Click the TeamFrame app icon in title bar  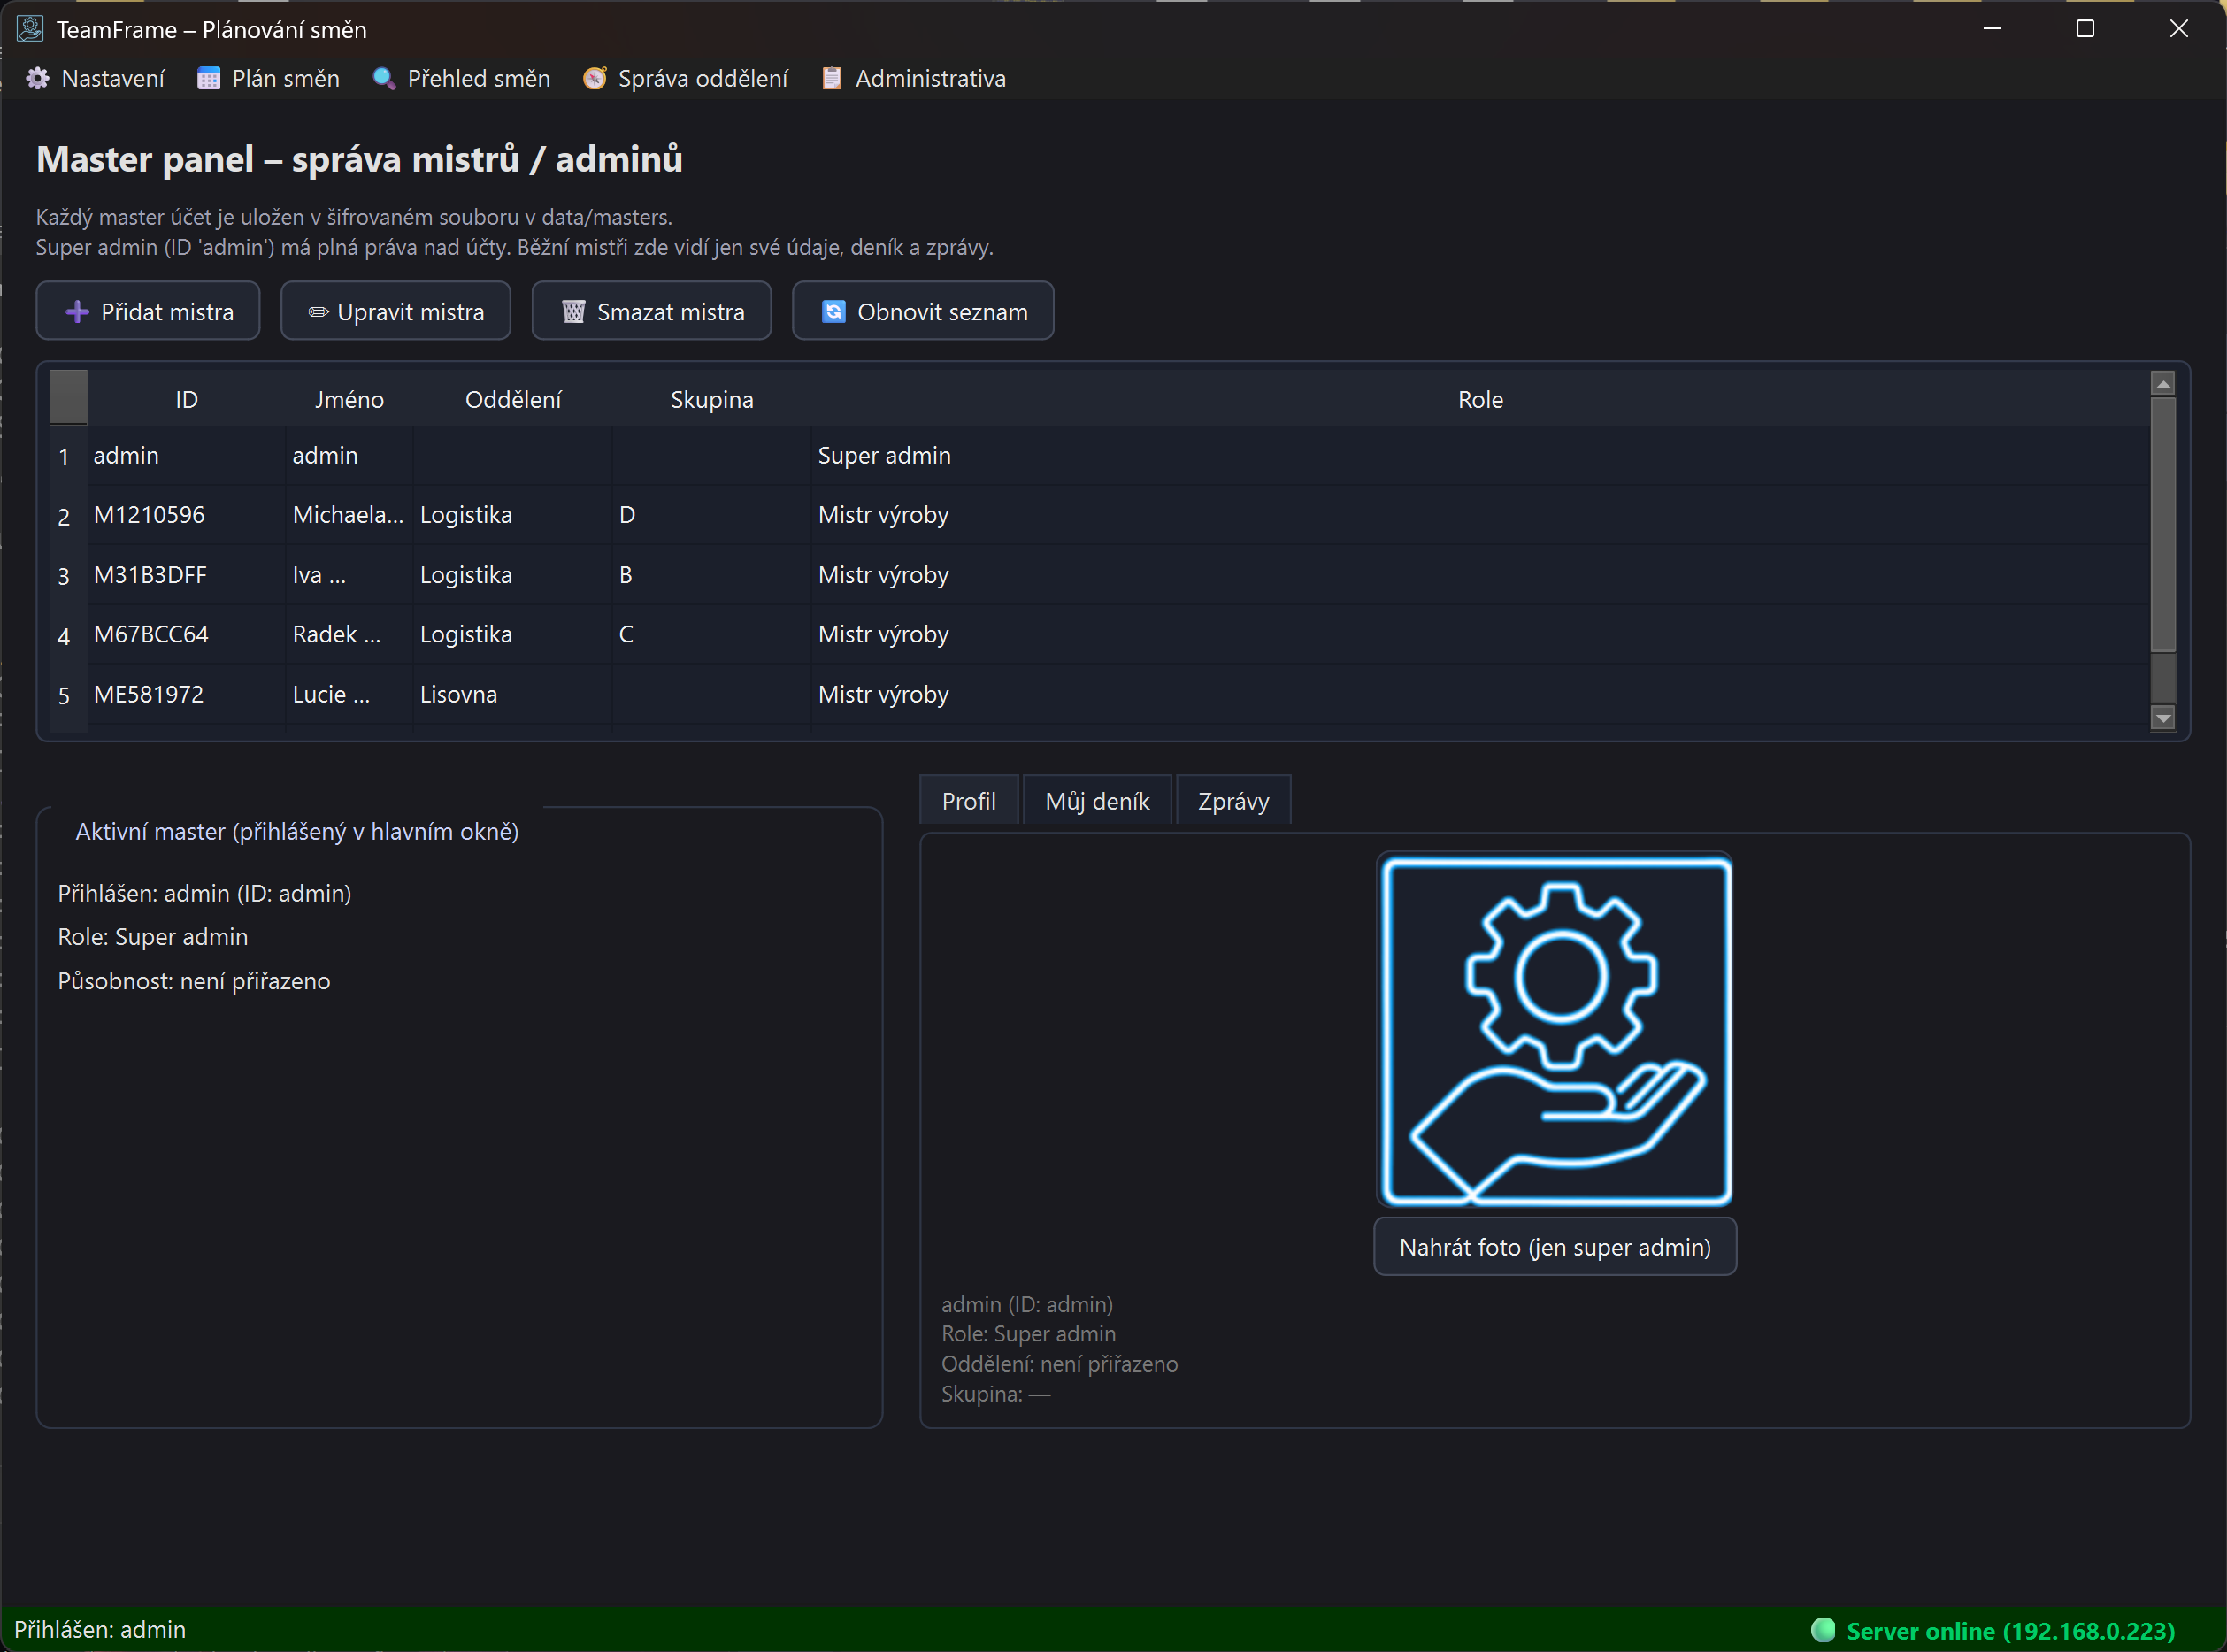[30, 29]
